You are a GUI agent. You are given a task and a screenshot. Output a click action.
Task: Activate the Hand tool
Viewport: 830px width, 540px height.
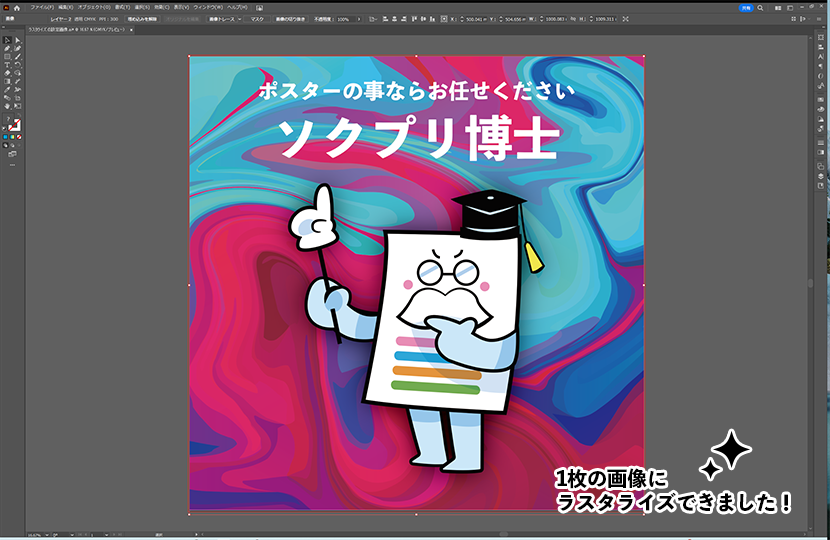click(7, 105)
